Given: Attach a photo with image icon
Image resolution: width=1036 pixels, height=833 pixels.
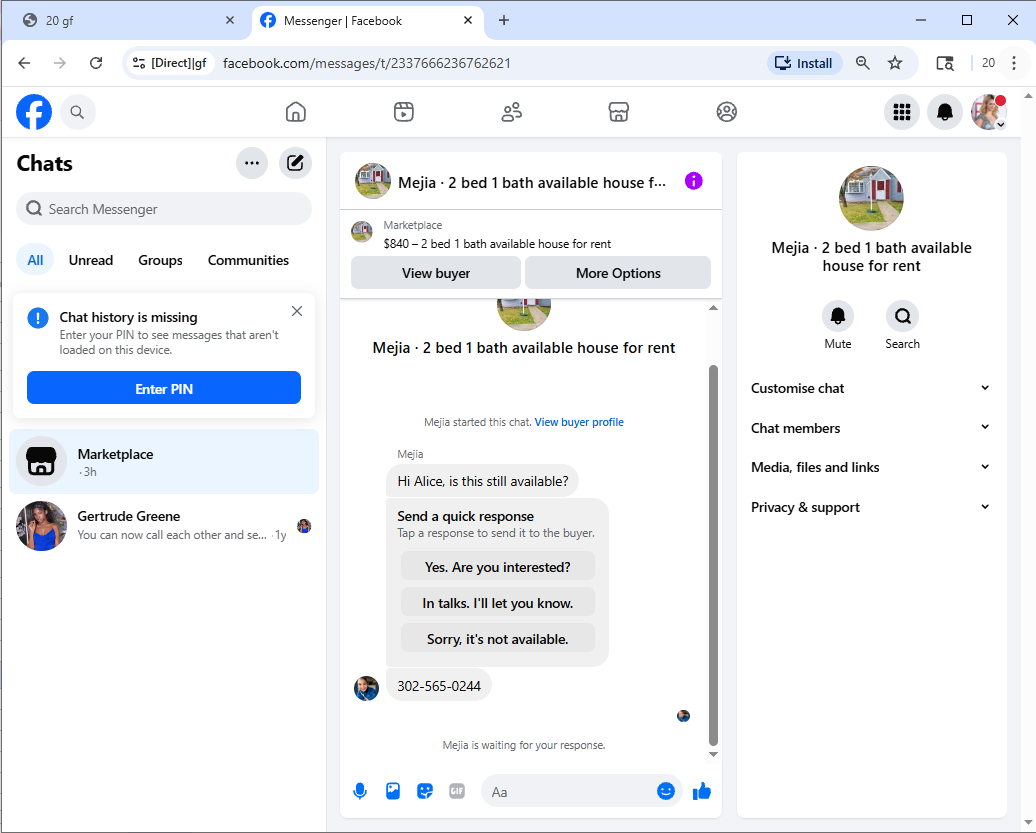Looking at the screenshot, I should tap(392, 791).
